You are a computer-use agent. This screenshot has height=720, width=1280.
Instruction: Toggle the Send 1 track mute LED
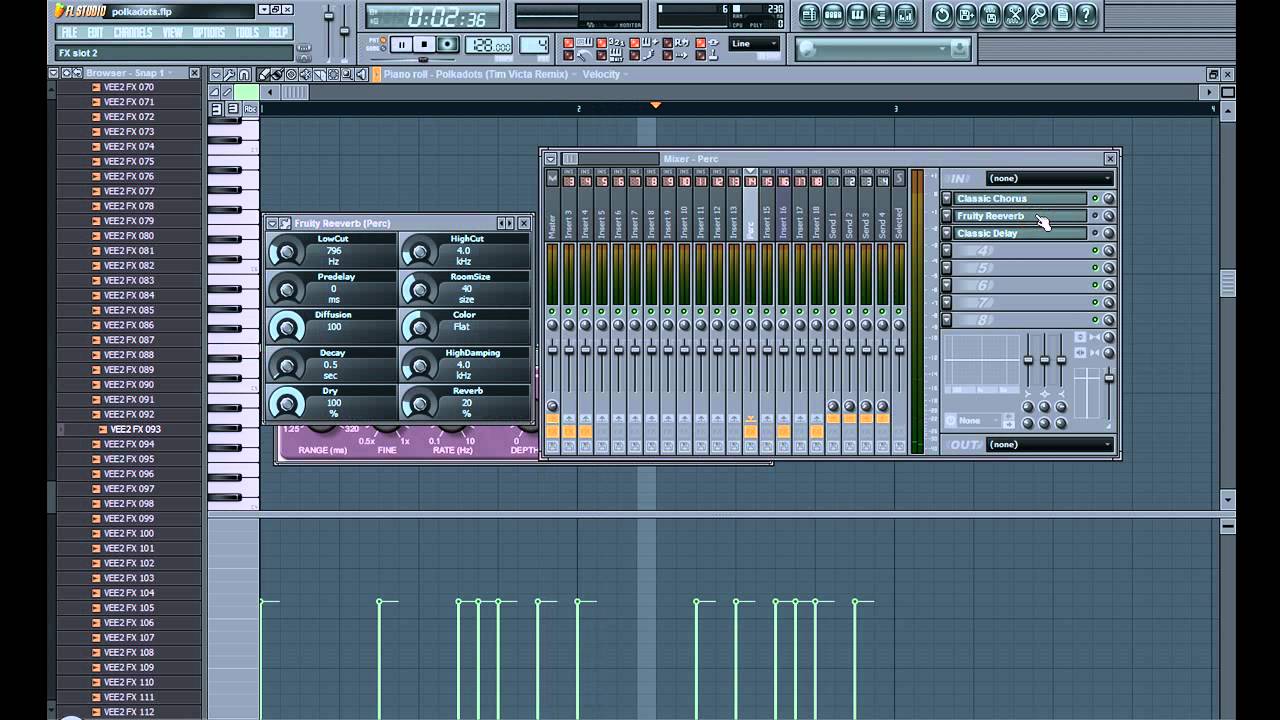click(833, 311)
